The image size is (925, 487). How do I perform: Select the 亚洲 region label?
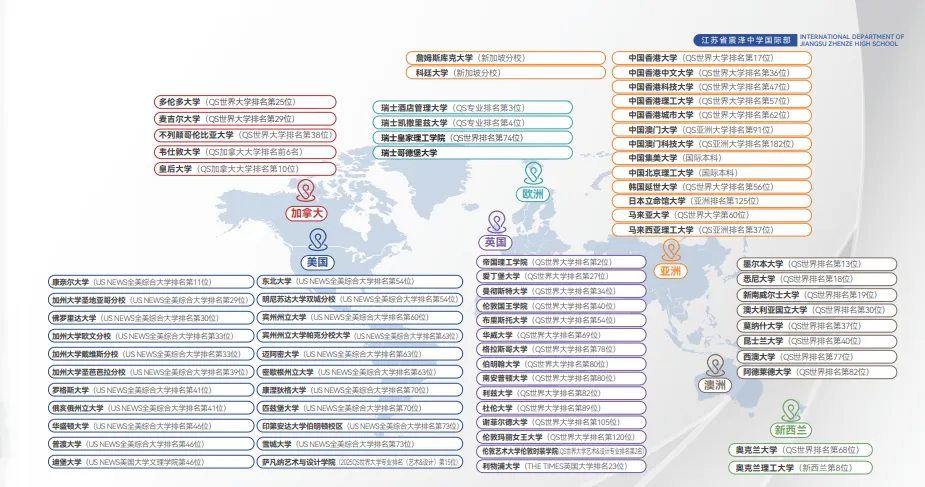click(671, 271)
